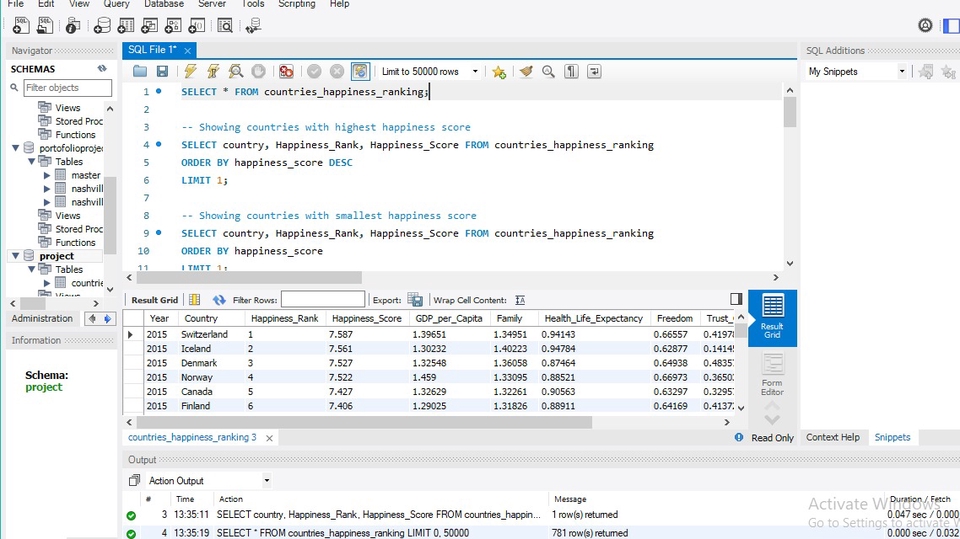Toggle the result side panel visibility
Image resolution: width=960 pixels, height=539 pixels.
[736, 299]
